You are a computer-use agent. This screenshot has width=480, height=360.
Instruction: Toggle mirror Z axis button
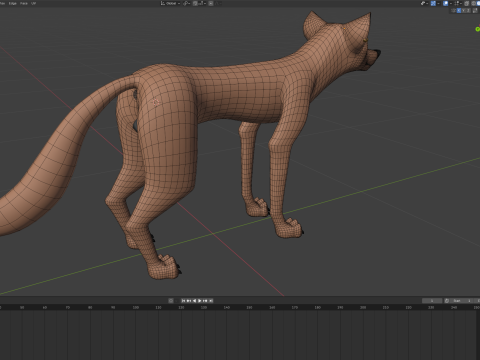pos(468,10)
